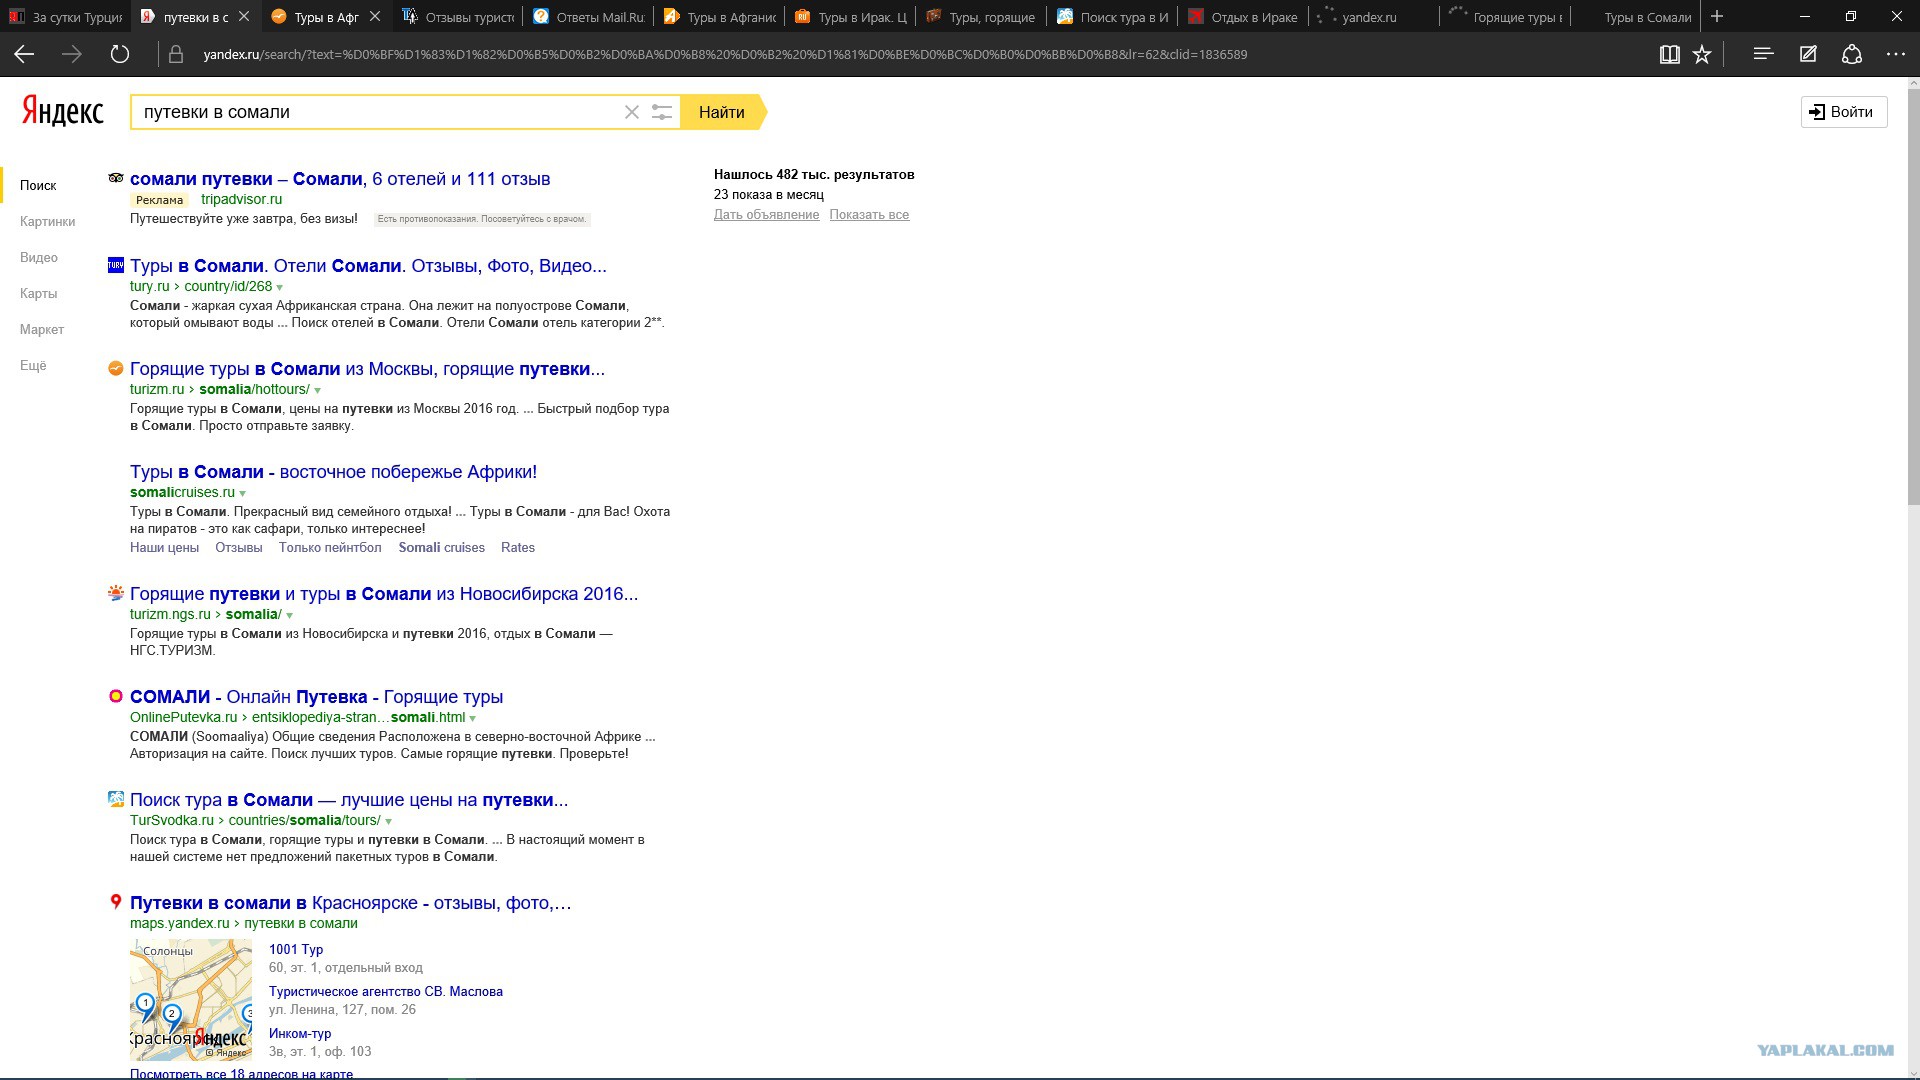Switch to the 'Отдых в Ираке' tab
The width and height of the screenshot is (1920, 1080).
click(x=1243, y=17)
